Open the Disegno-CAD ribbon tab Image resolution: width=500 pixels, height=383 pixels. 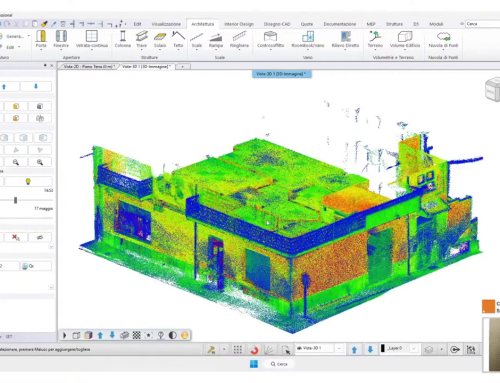[x=277, y=24]
